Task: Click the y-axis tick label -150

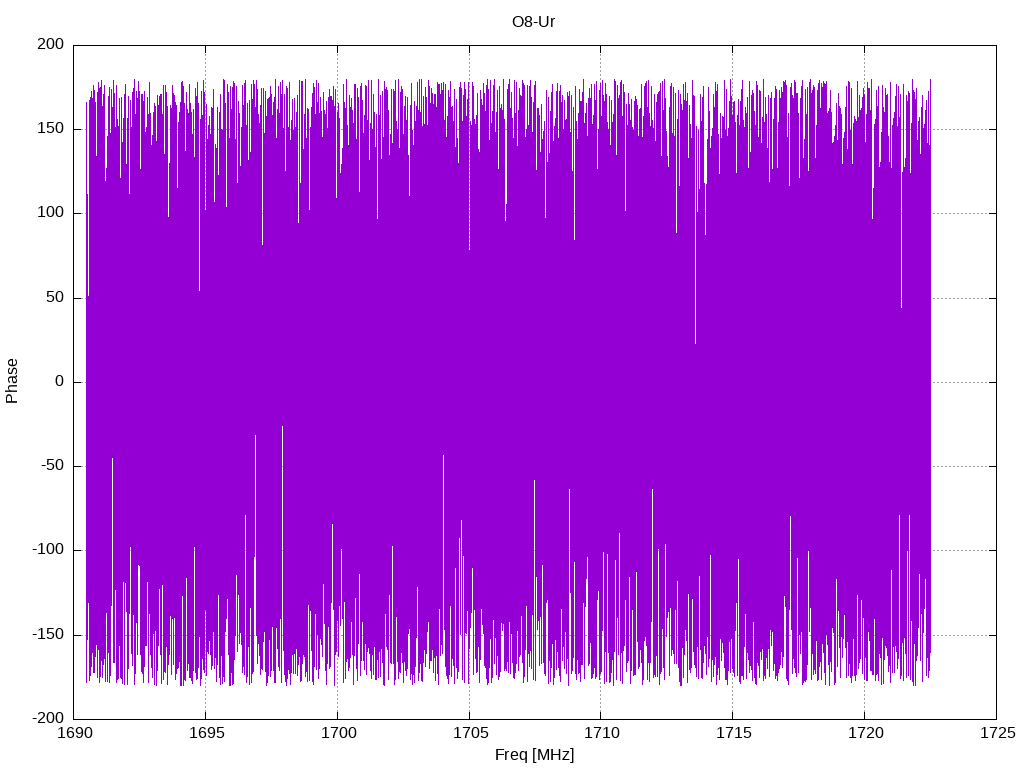Action: point(48,634)
